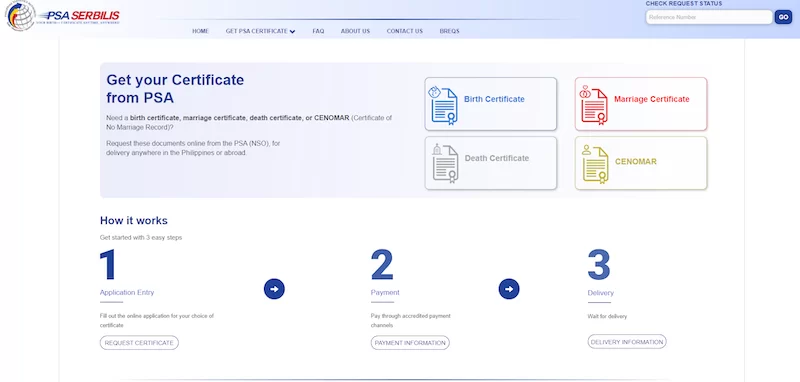Open the About Us page

coord(355,31)
